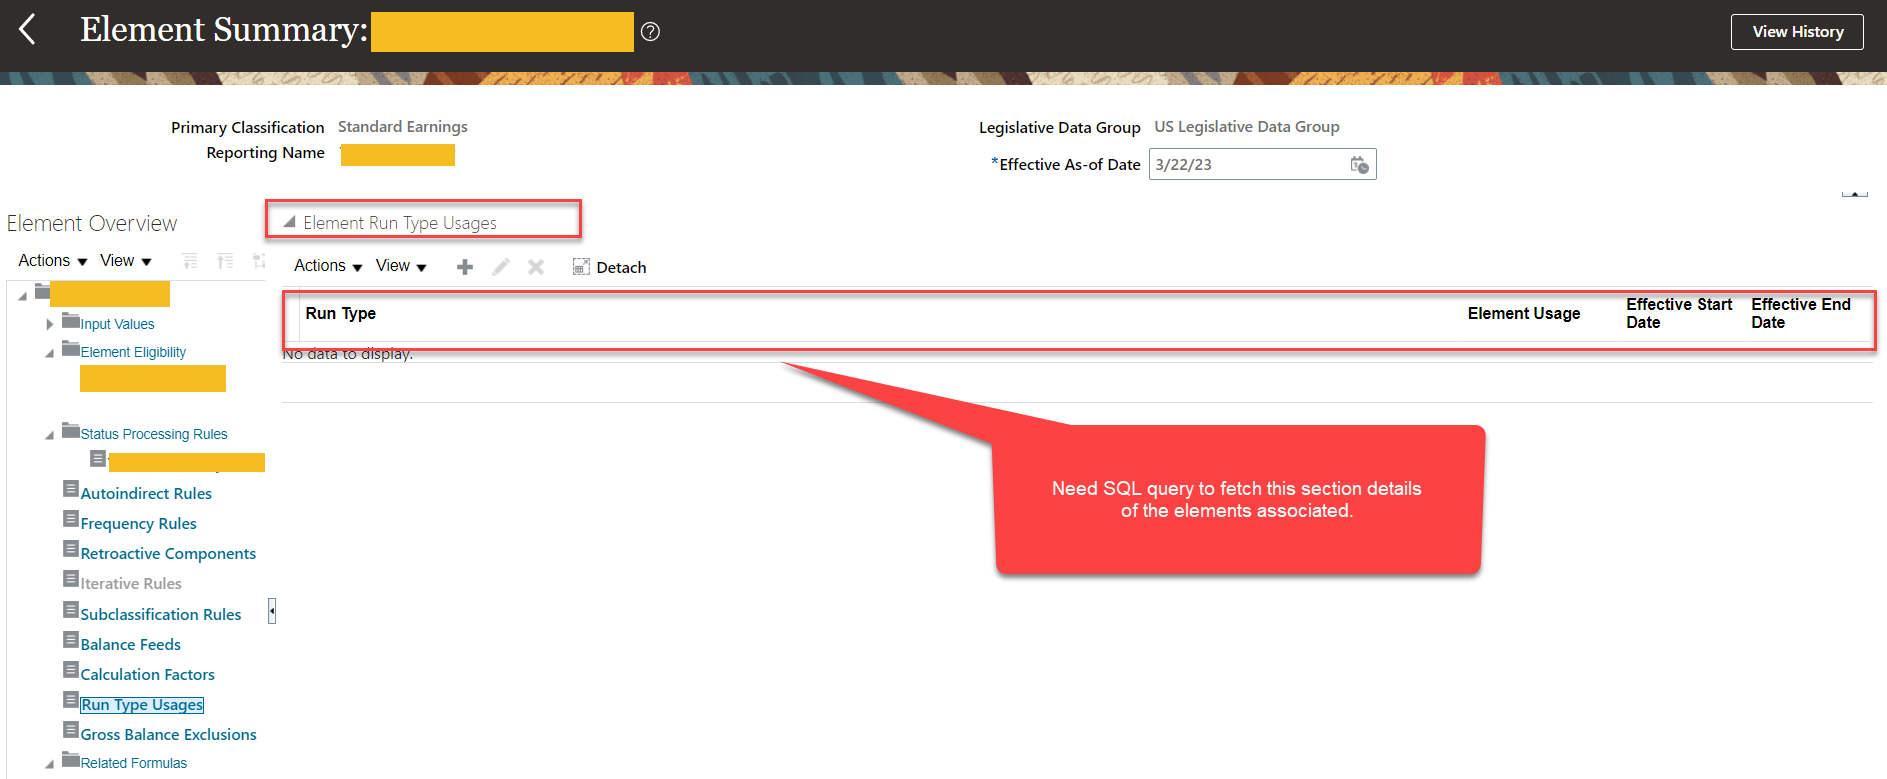Click the Calculation Factors document icon
This screenshot has width=1887, height=779.
point(70,670)
